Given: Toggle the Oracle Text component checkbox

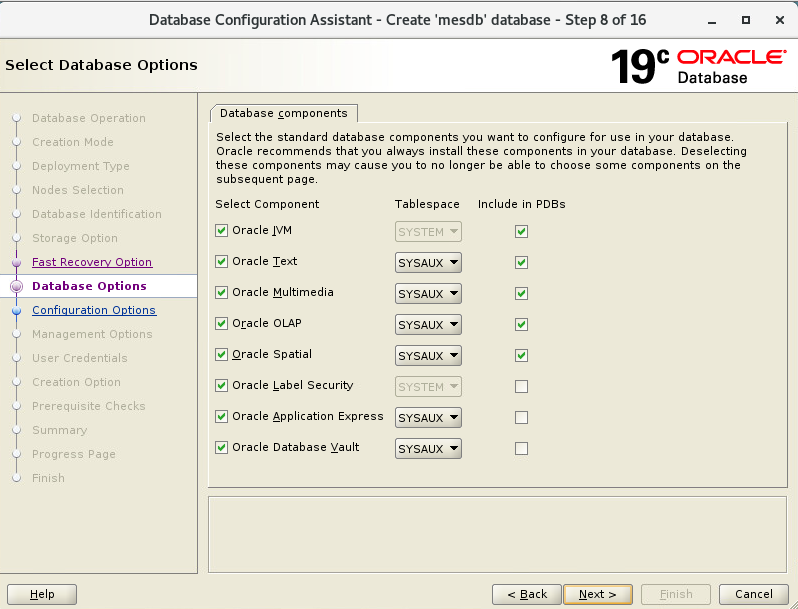Looking at the screenshot, I should coord(222,262).
